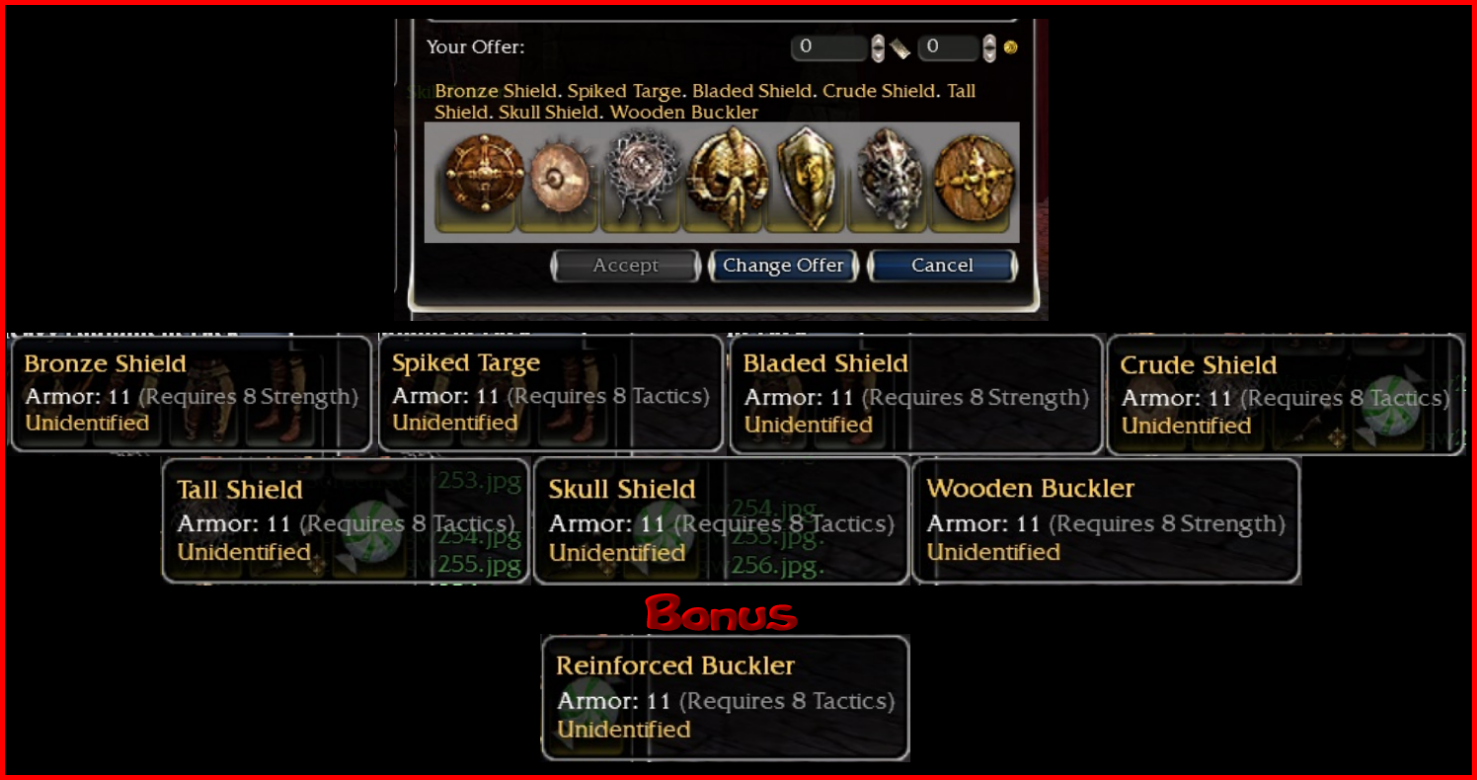Click the Change Offer button
The width and height of the screenshot is (1477, 780).
tap(784, 266)
